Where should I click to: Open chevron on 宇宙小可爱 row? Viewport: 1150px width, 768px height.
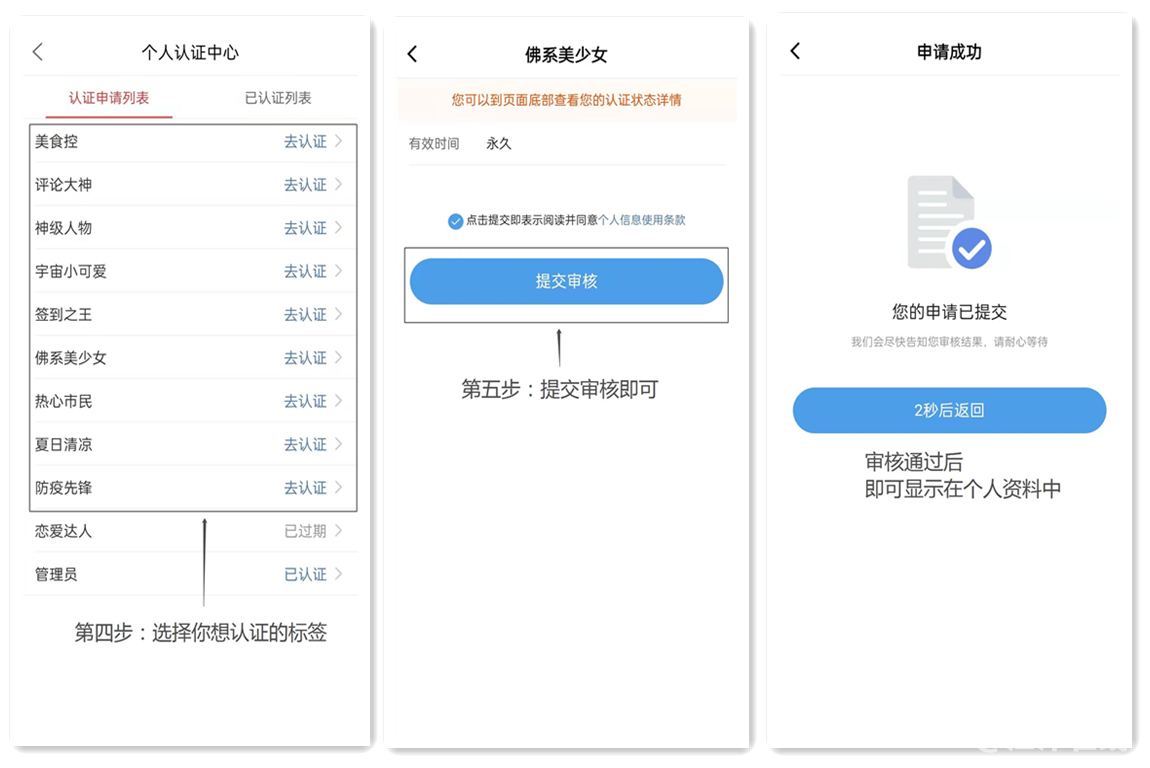339,271
